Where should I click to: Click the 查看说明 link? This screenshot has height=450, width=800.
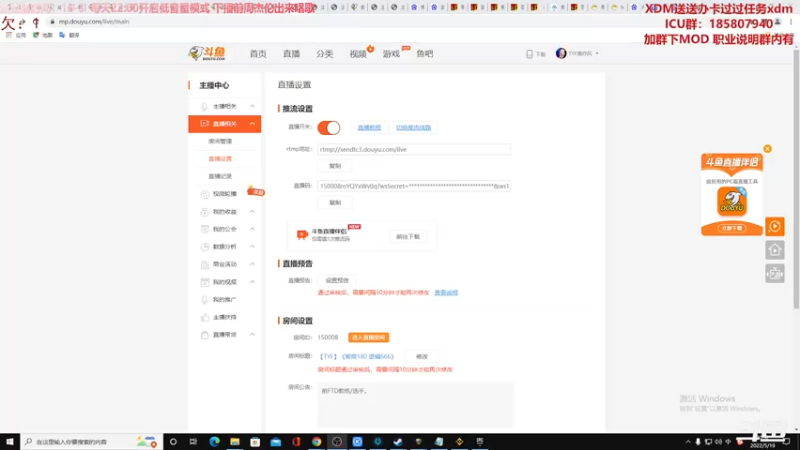[x=446, y=293]
